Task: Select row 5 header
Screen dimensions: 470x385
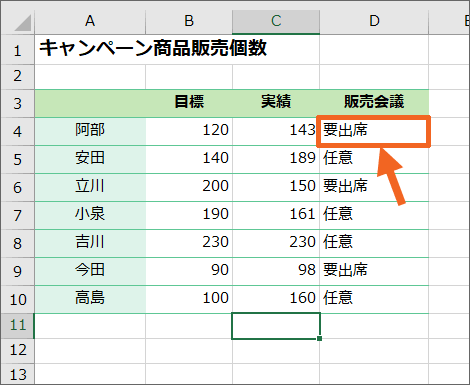Action: coord(17,159)
